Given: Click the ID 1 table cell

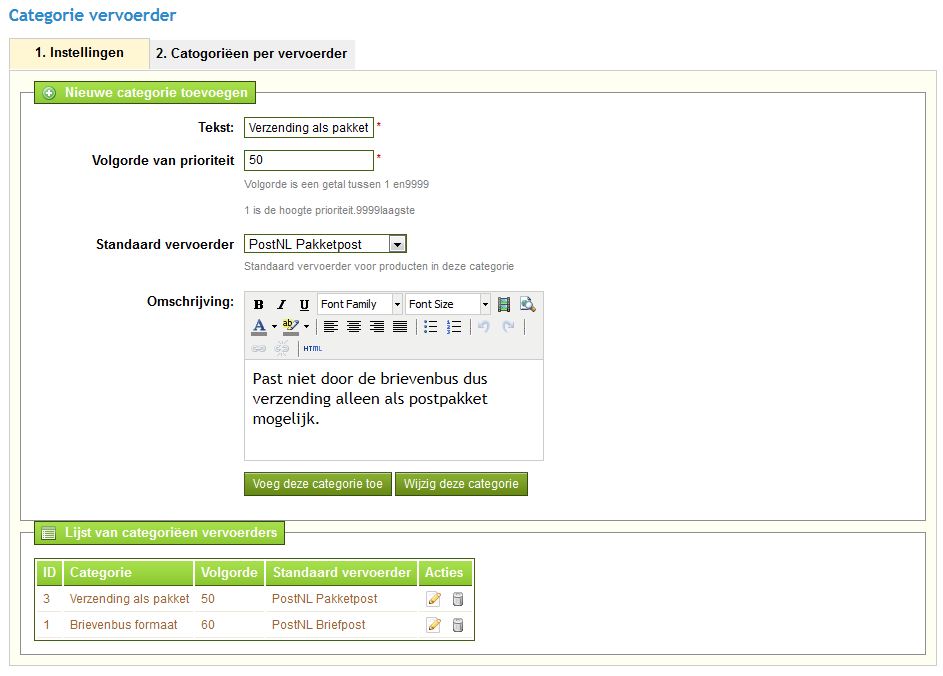Looking at the screenshot, I should coord(47,625).
